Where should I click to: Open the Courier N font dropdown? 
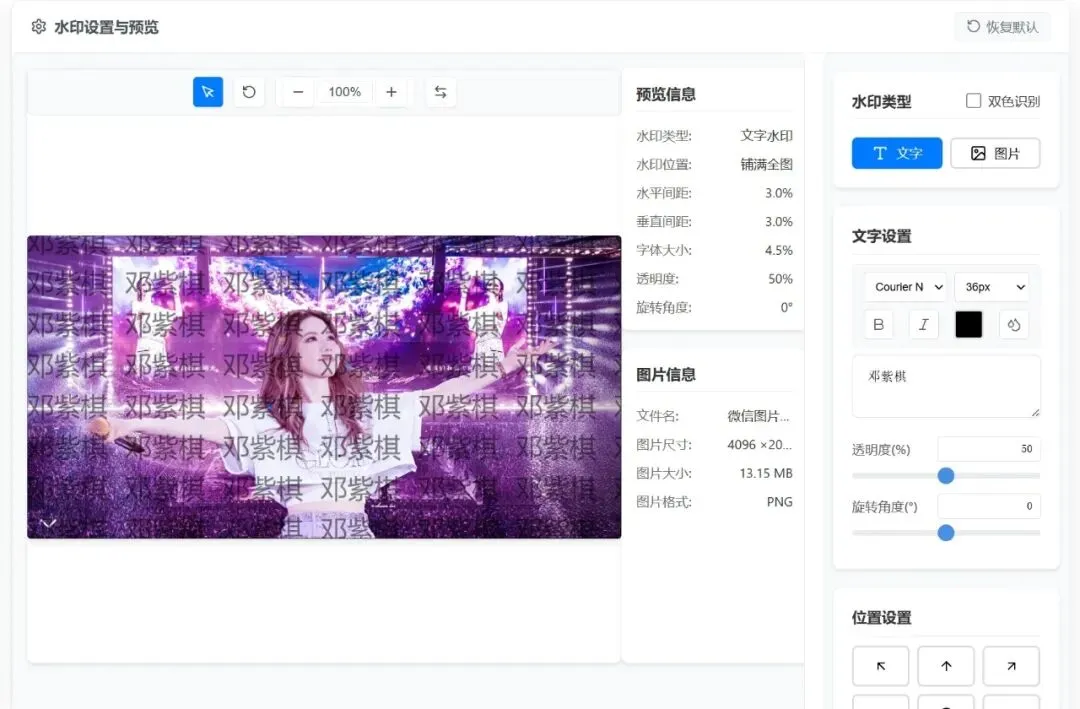[x=906, y=287]
